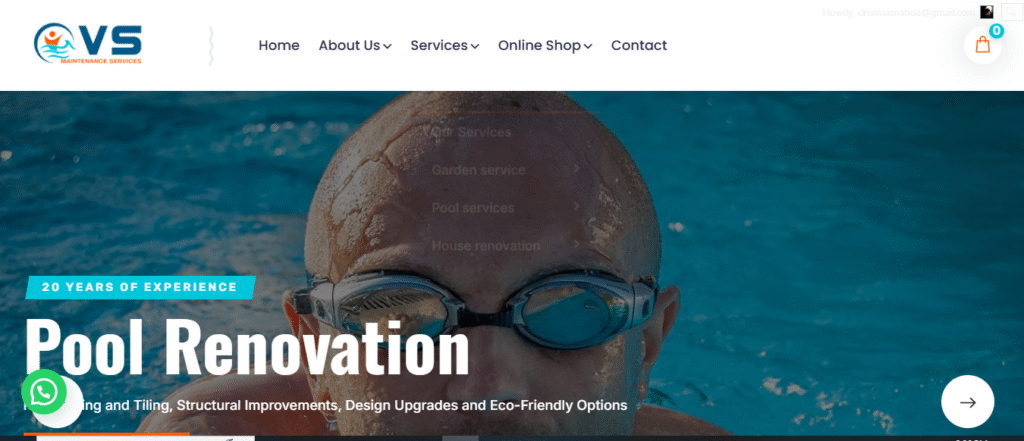Expand the About Us dropdown menu

coord(355,46)
